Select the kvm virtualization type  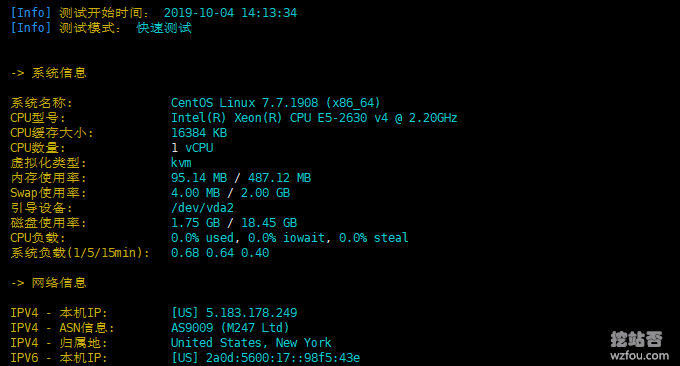tap(181, 163)
